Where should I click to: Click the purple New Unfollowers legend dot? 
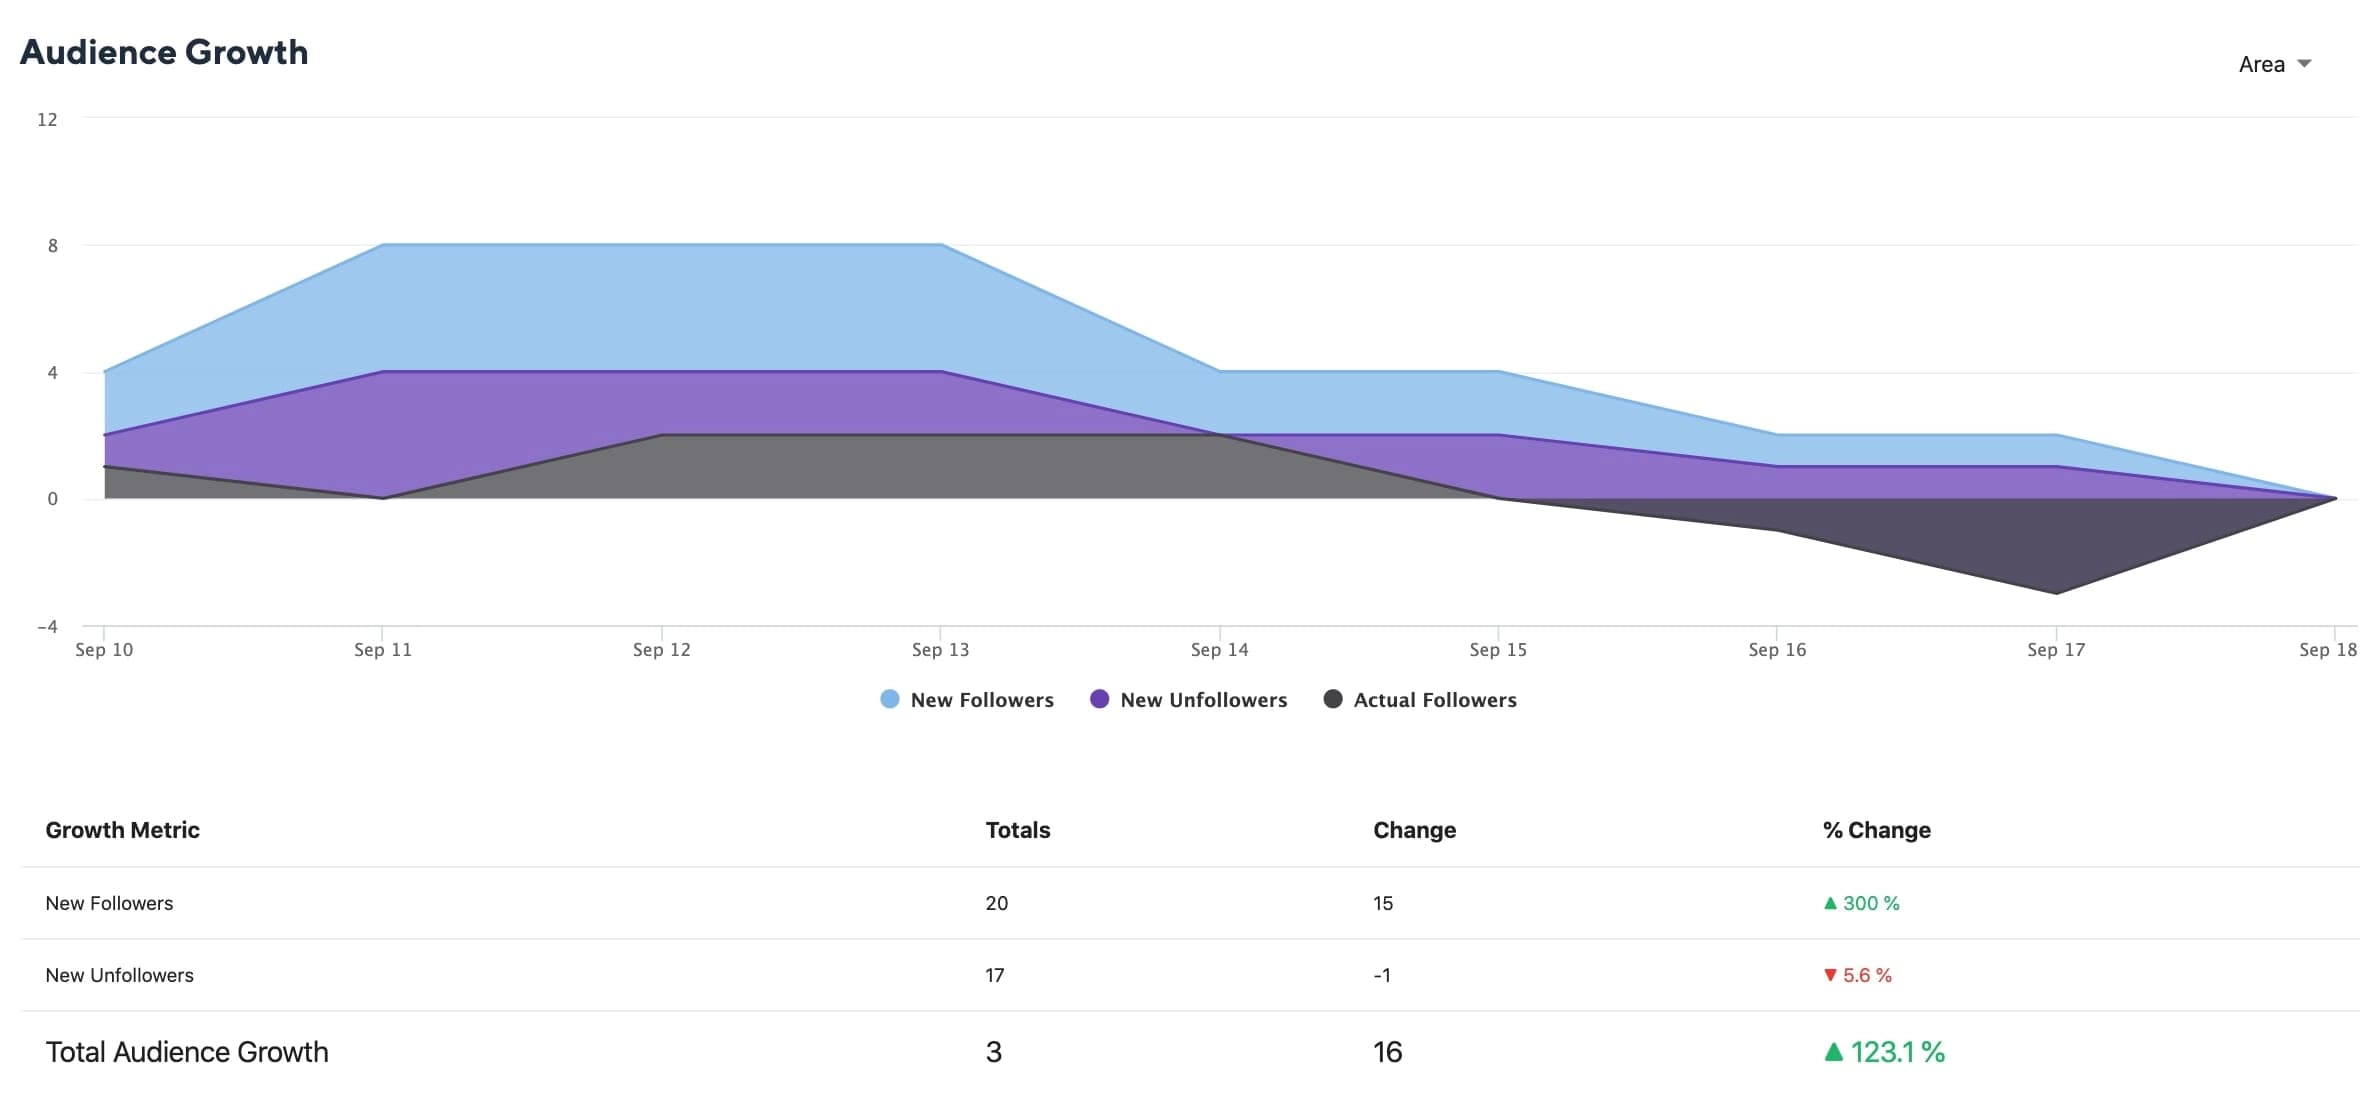[1099, 699]
